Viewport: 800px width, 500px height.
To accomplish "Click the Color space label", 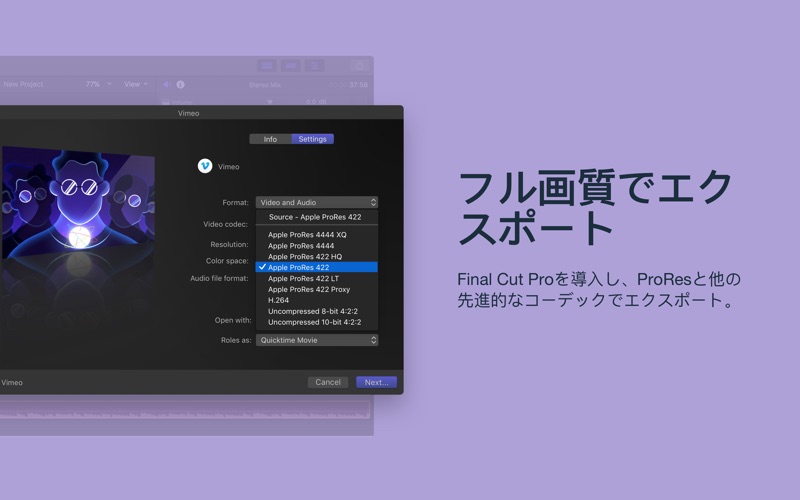I will 227,261.
